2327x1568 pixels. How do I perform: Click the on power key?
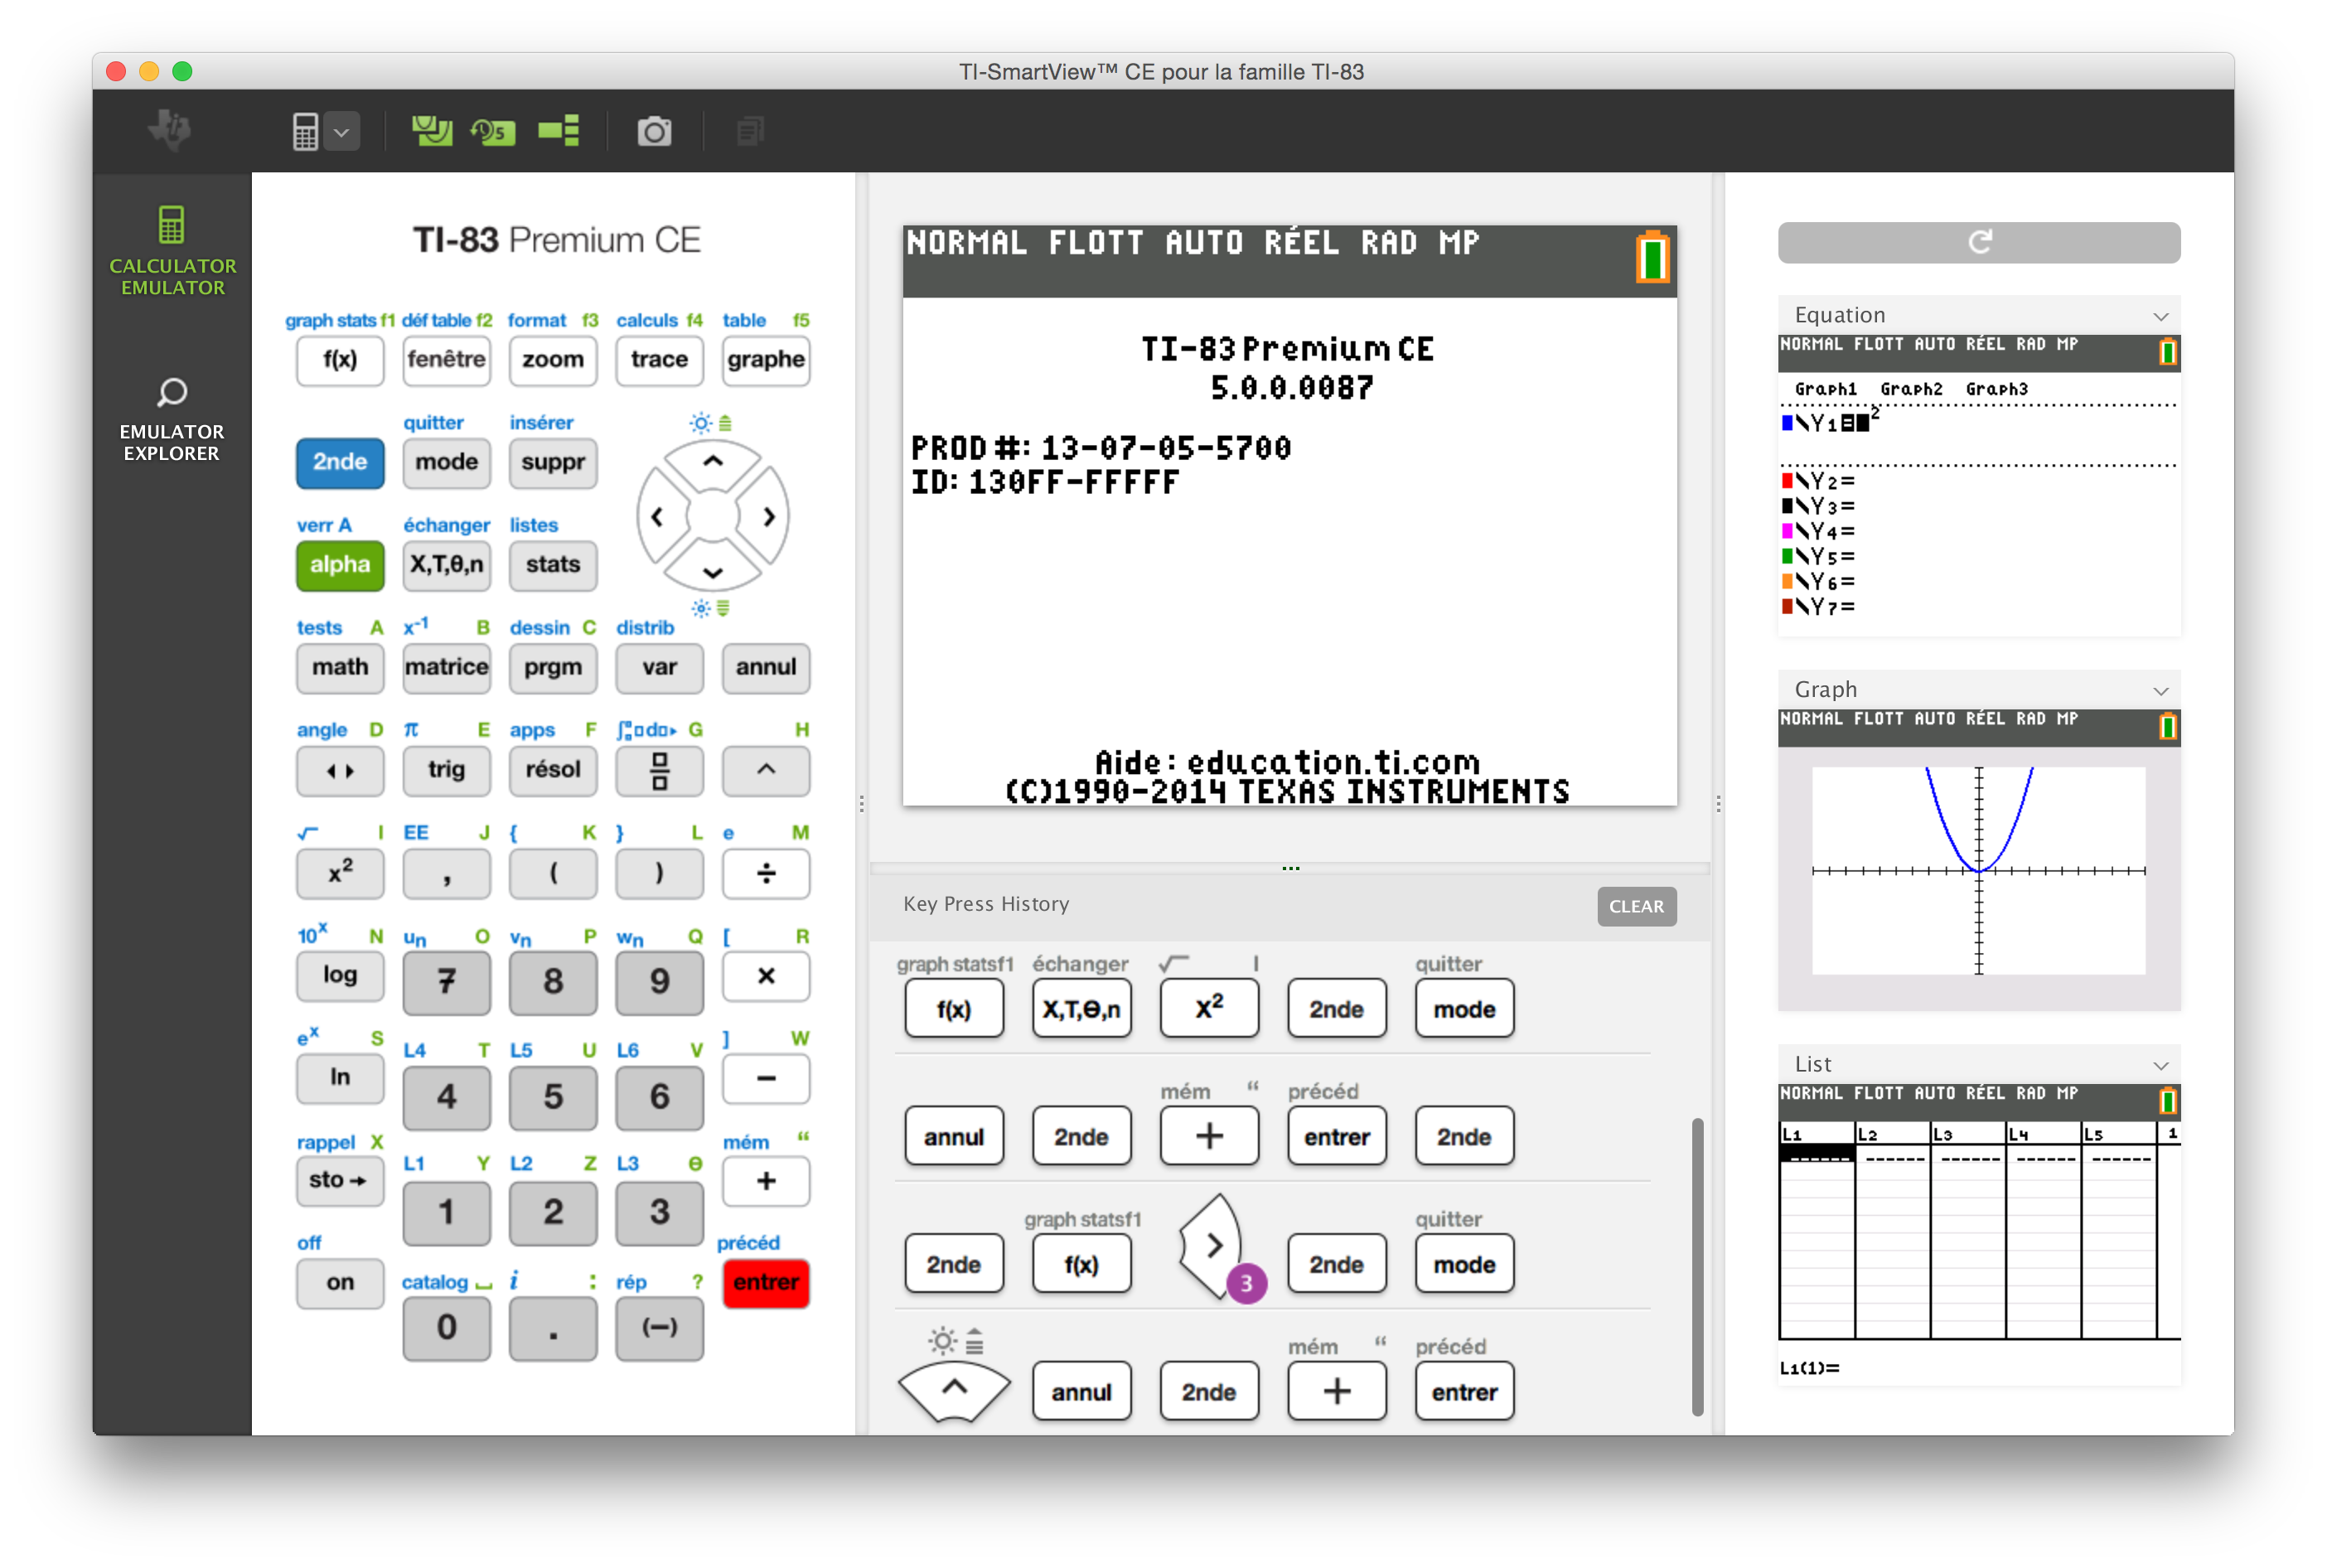[x=340, y=1283]
